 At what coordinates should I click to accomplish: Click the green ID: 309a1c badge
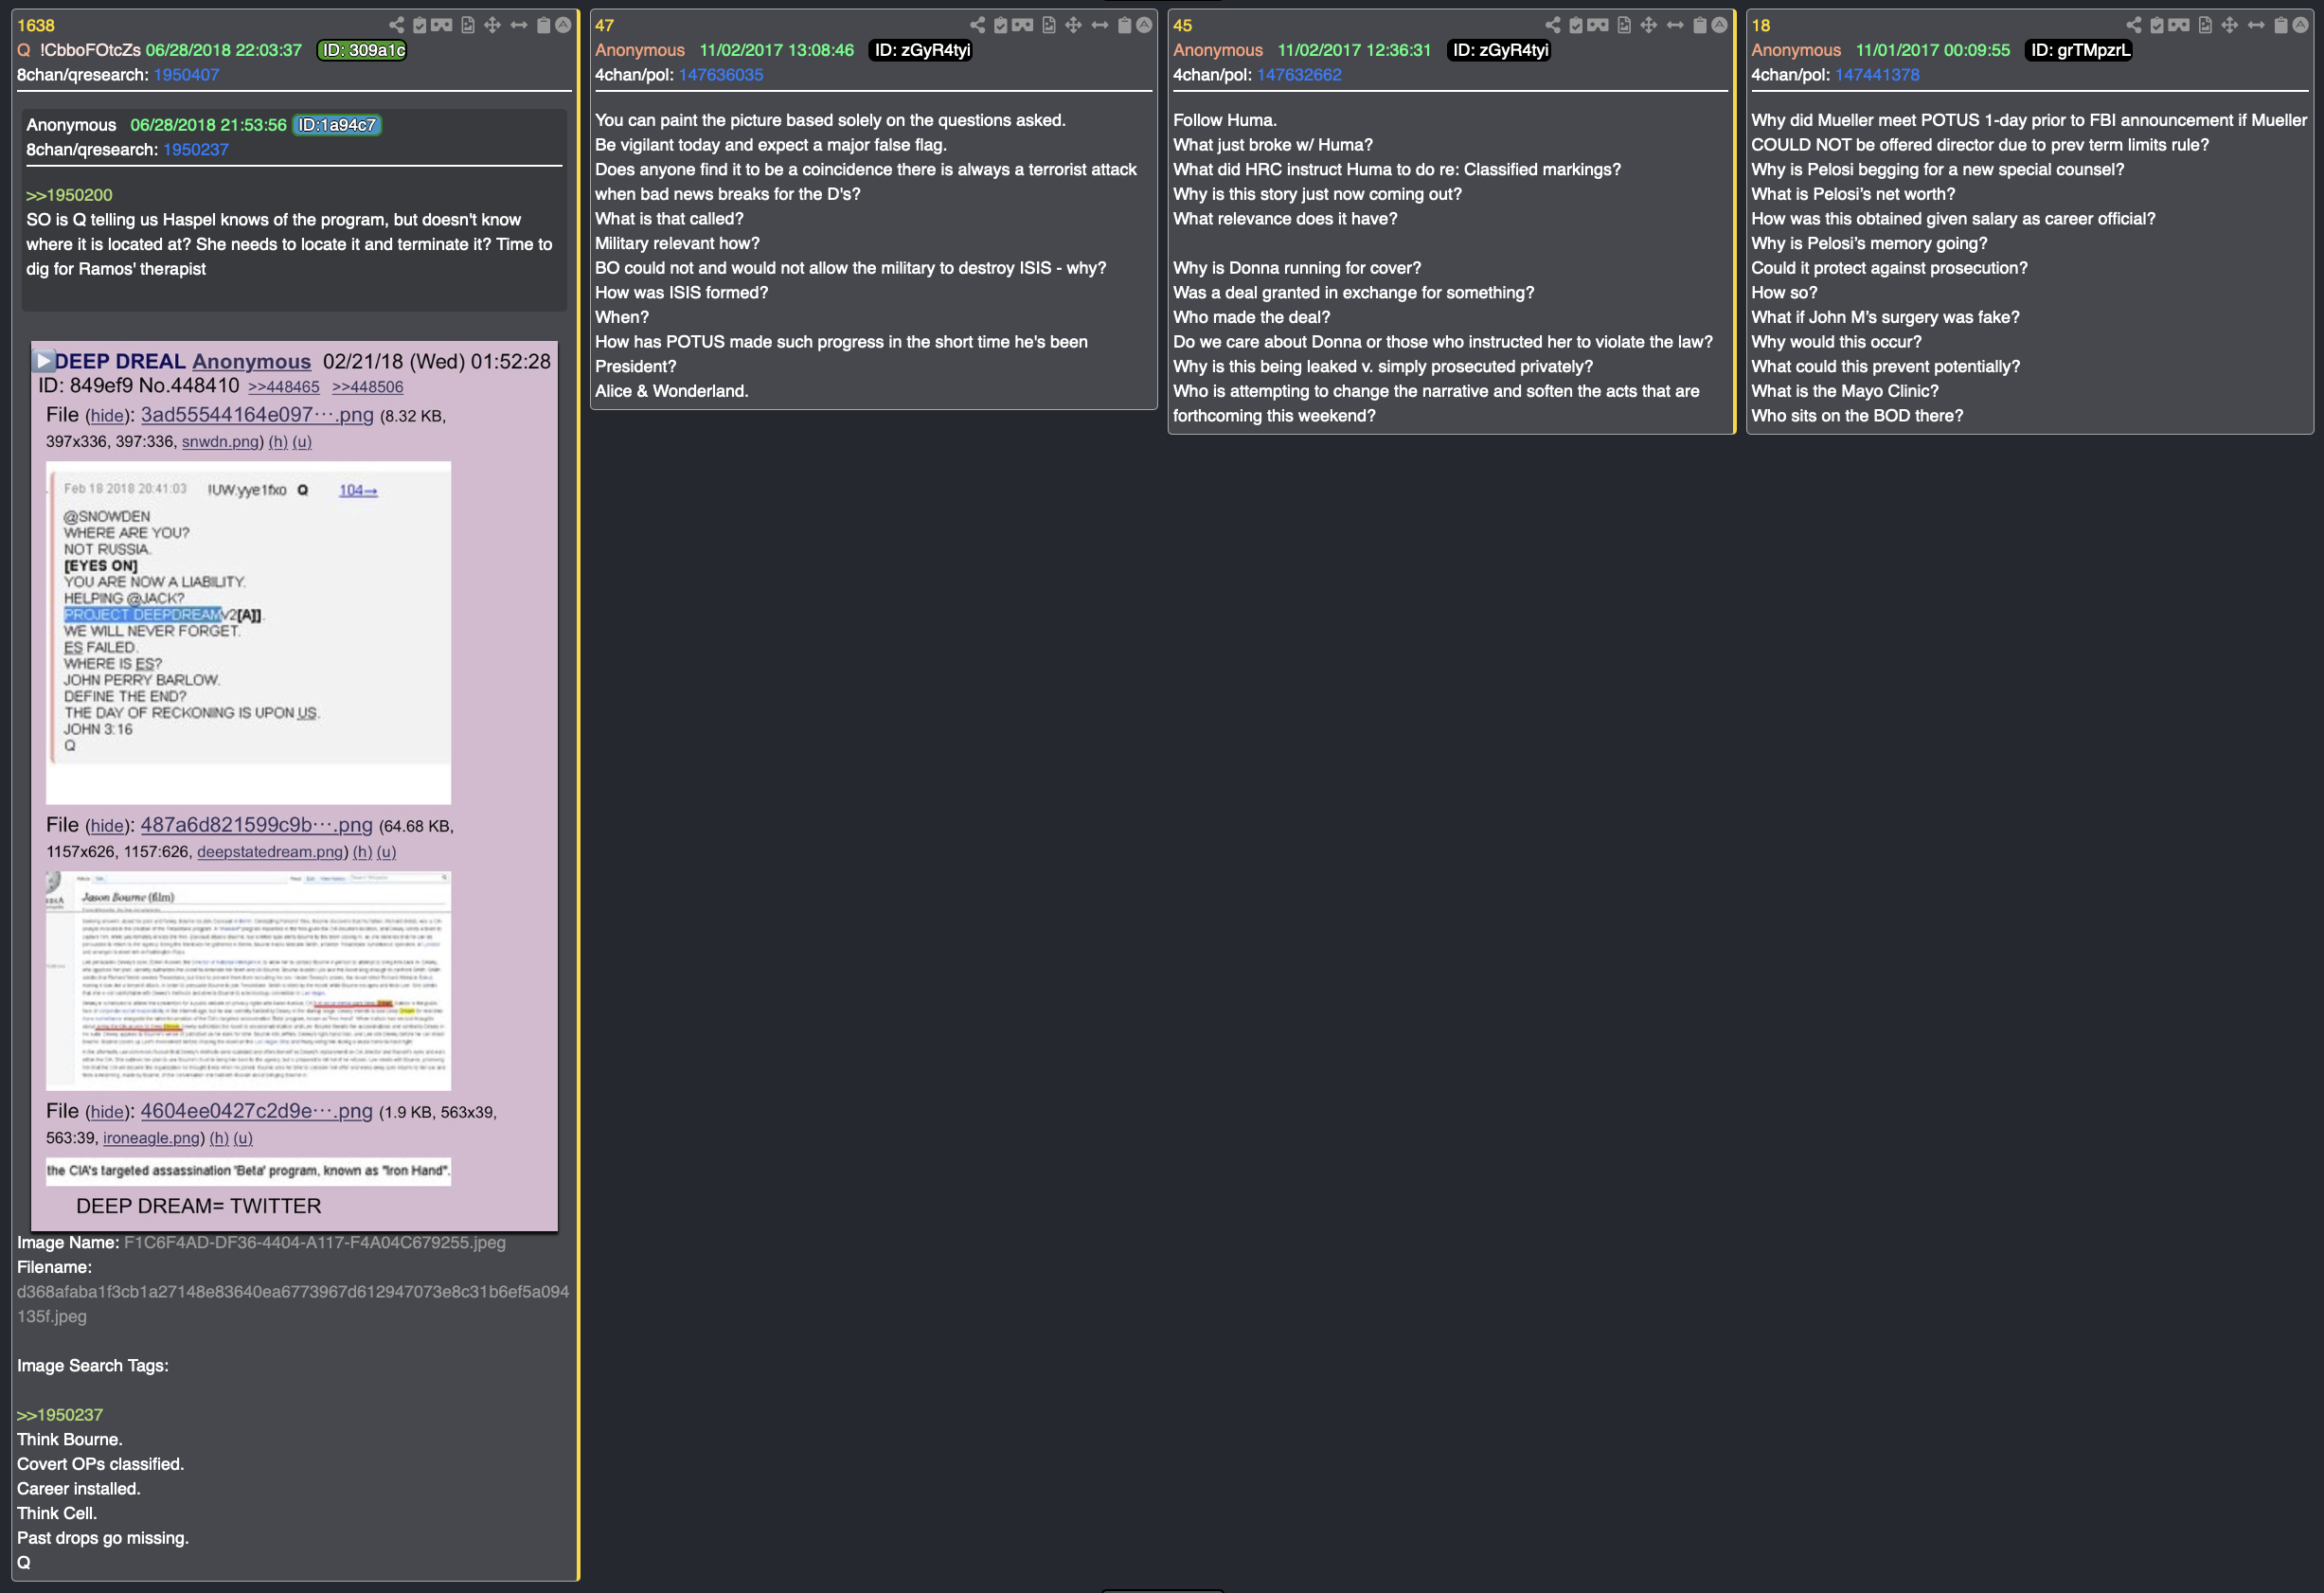[362, 50]
